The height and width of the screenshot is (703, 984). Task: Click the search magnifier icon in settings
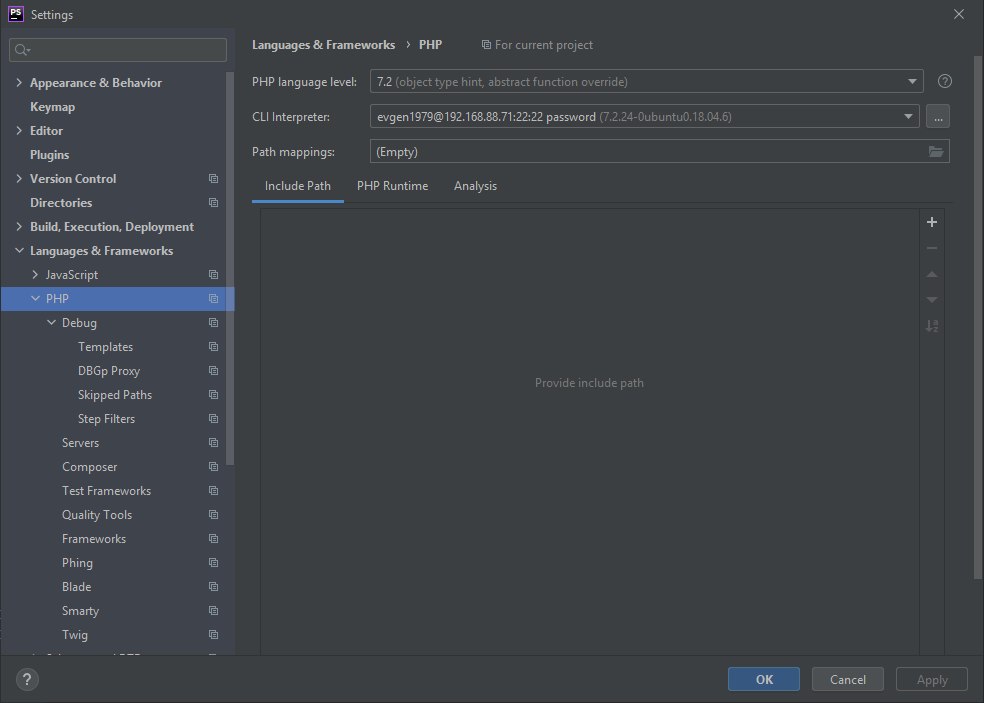coord(21,50)
